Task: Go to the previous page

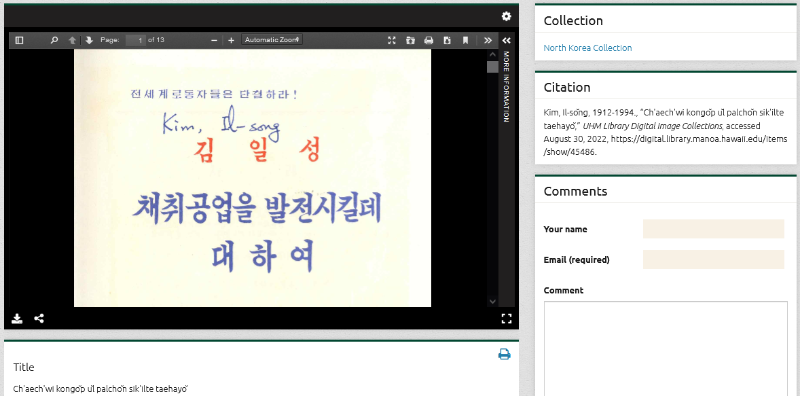Action: click(72, 40)
